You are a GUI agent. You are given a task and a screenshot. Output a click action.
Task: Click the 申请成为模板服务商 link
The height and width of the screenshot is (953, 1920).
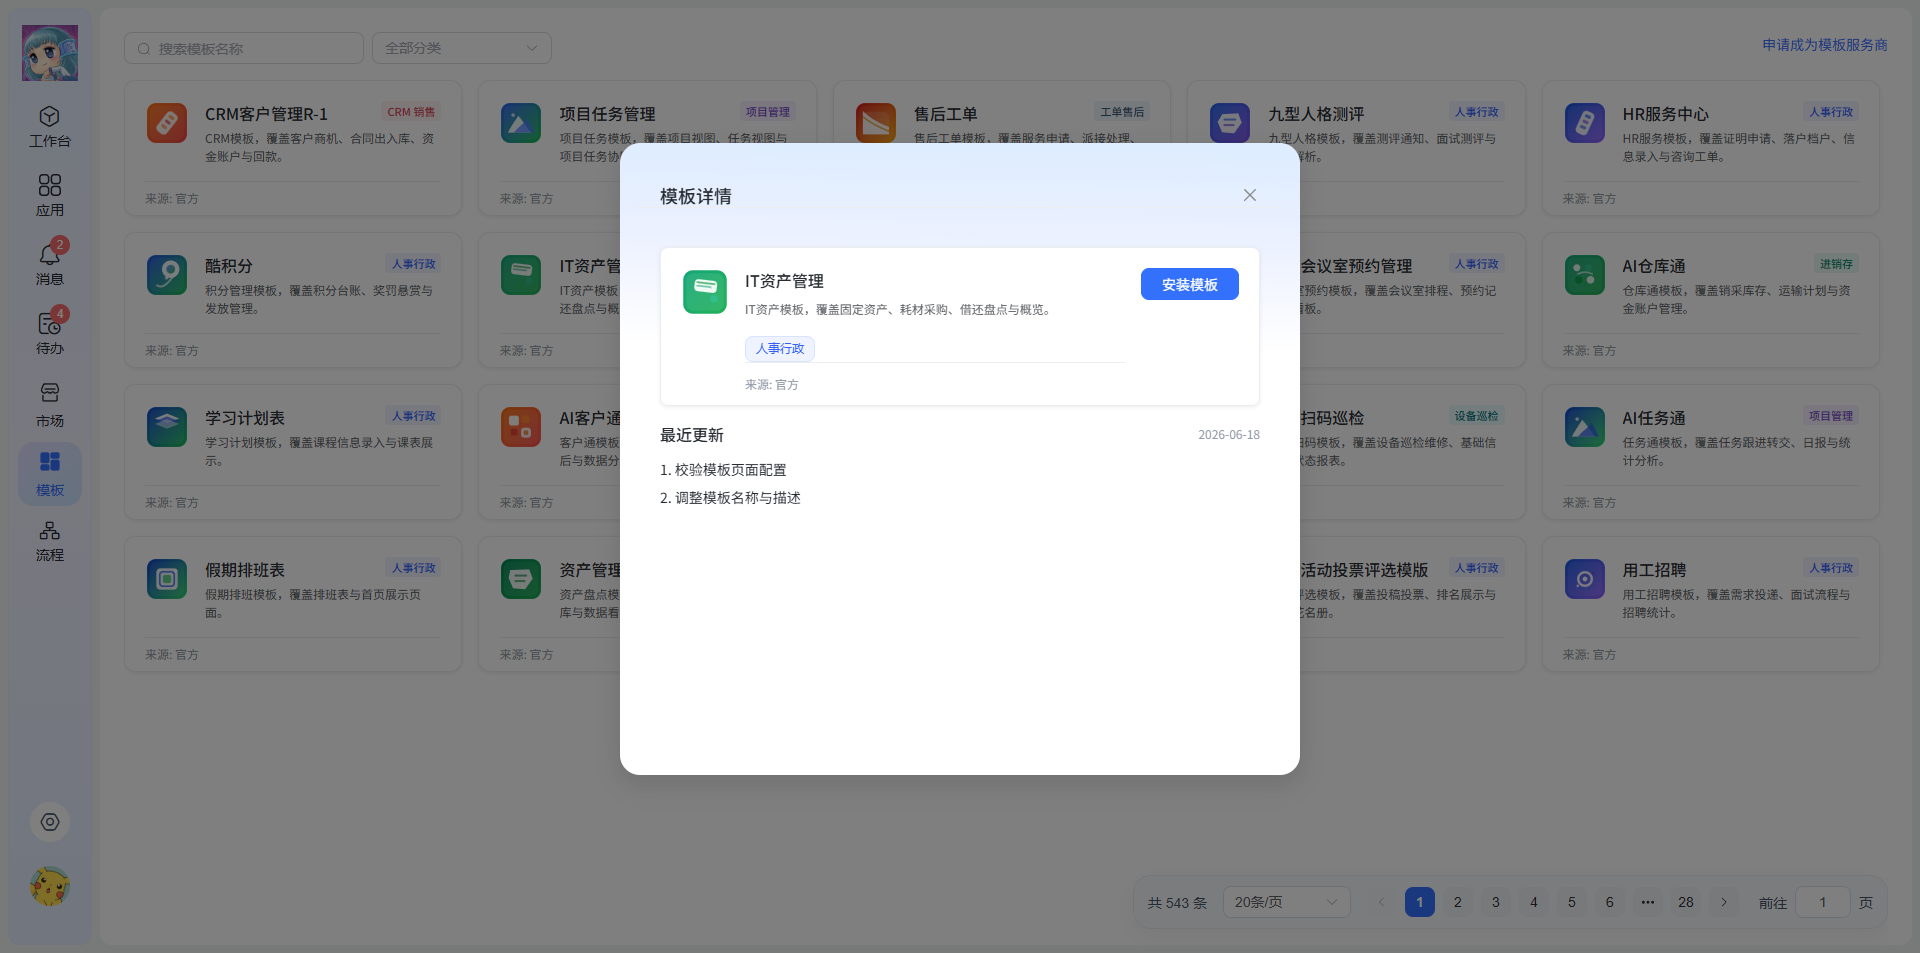1825,45
